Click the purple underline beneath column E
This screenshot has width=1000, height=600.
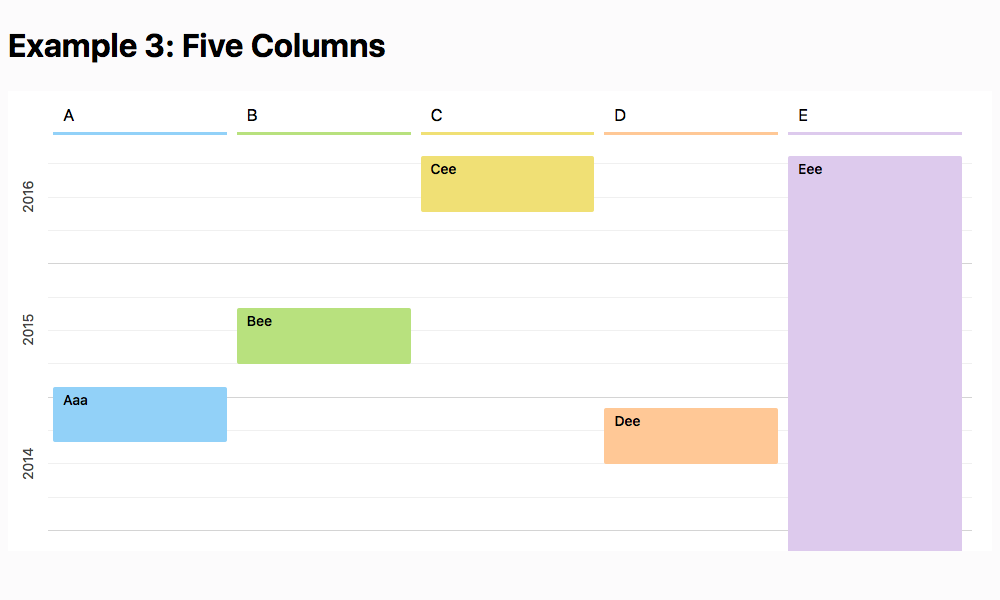[x=875, y=133]
